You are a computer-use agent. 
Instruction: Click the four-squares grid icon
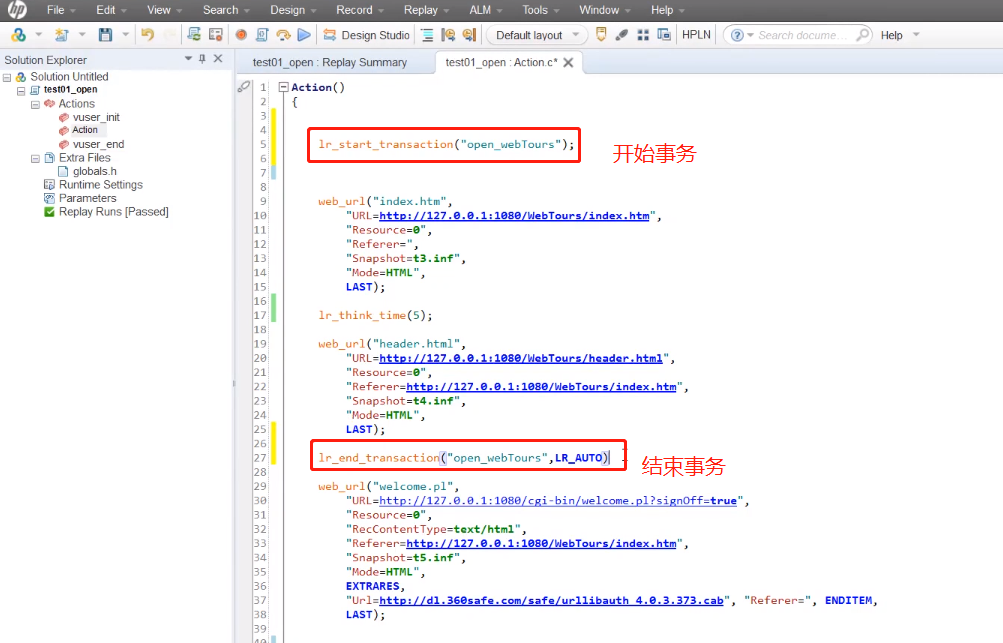pyautogui.click(x=643, y=35)
